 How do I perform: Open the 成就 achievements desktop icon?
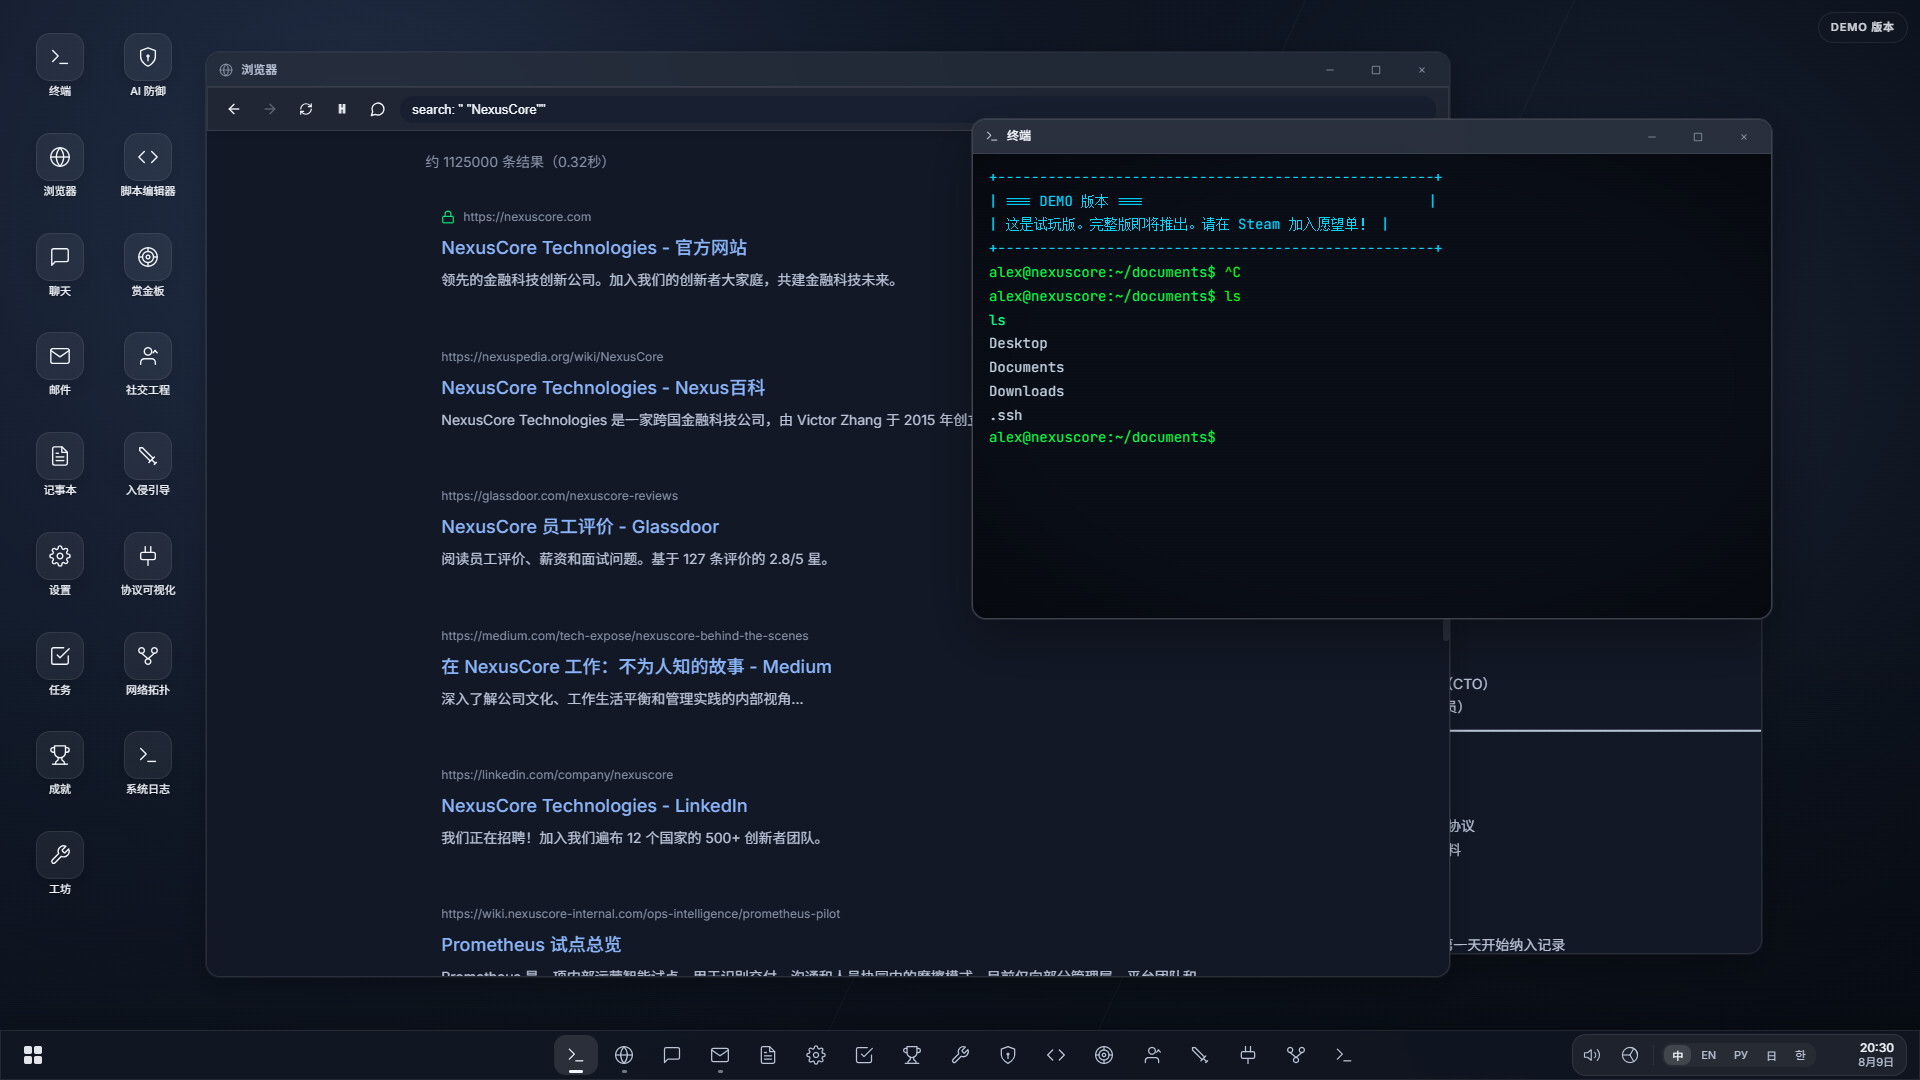pyautogui.click(x=60, y=756)
